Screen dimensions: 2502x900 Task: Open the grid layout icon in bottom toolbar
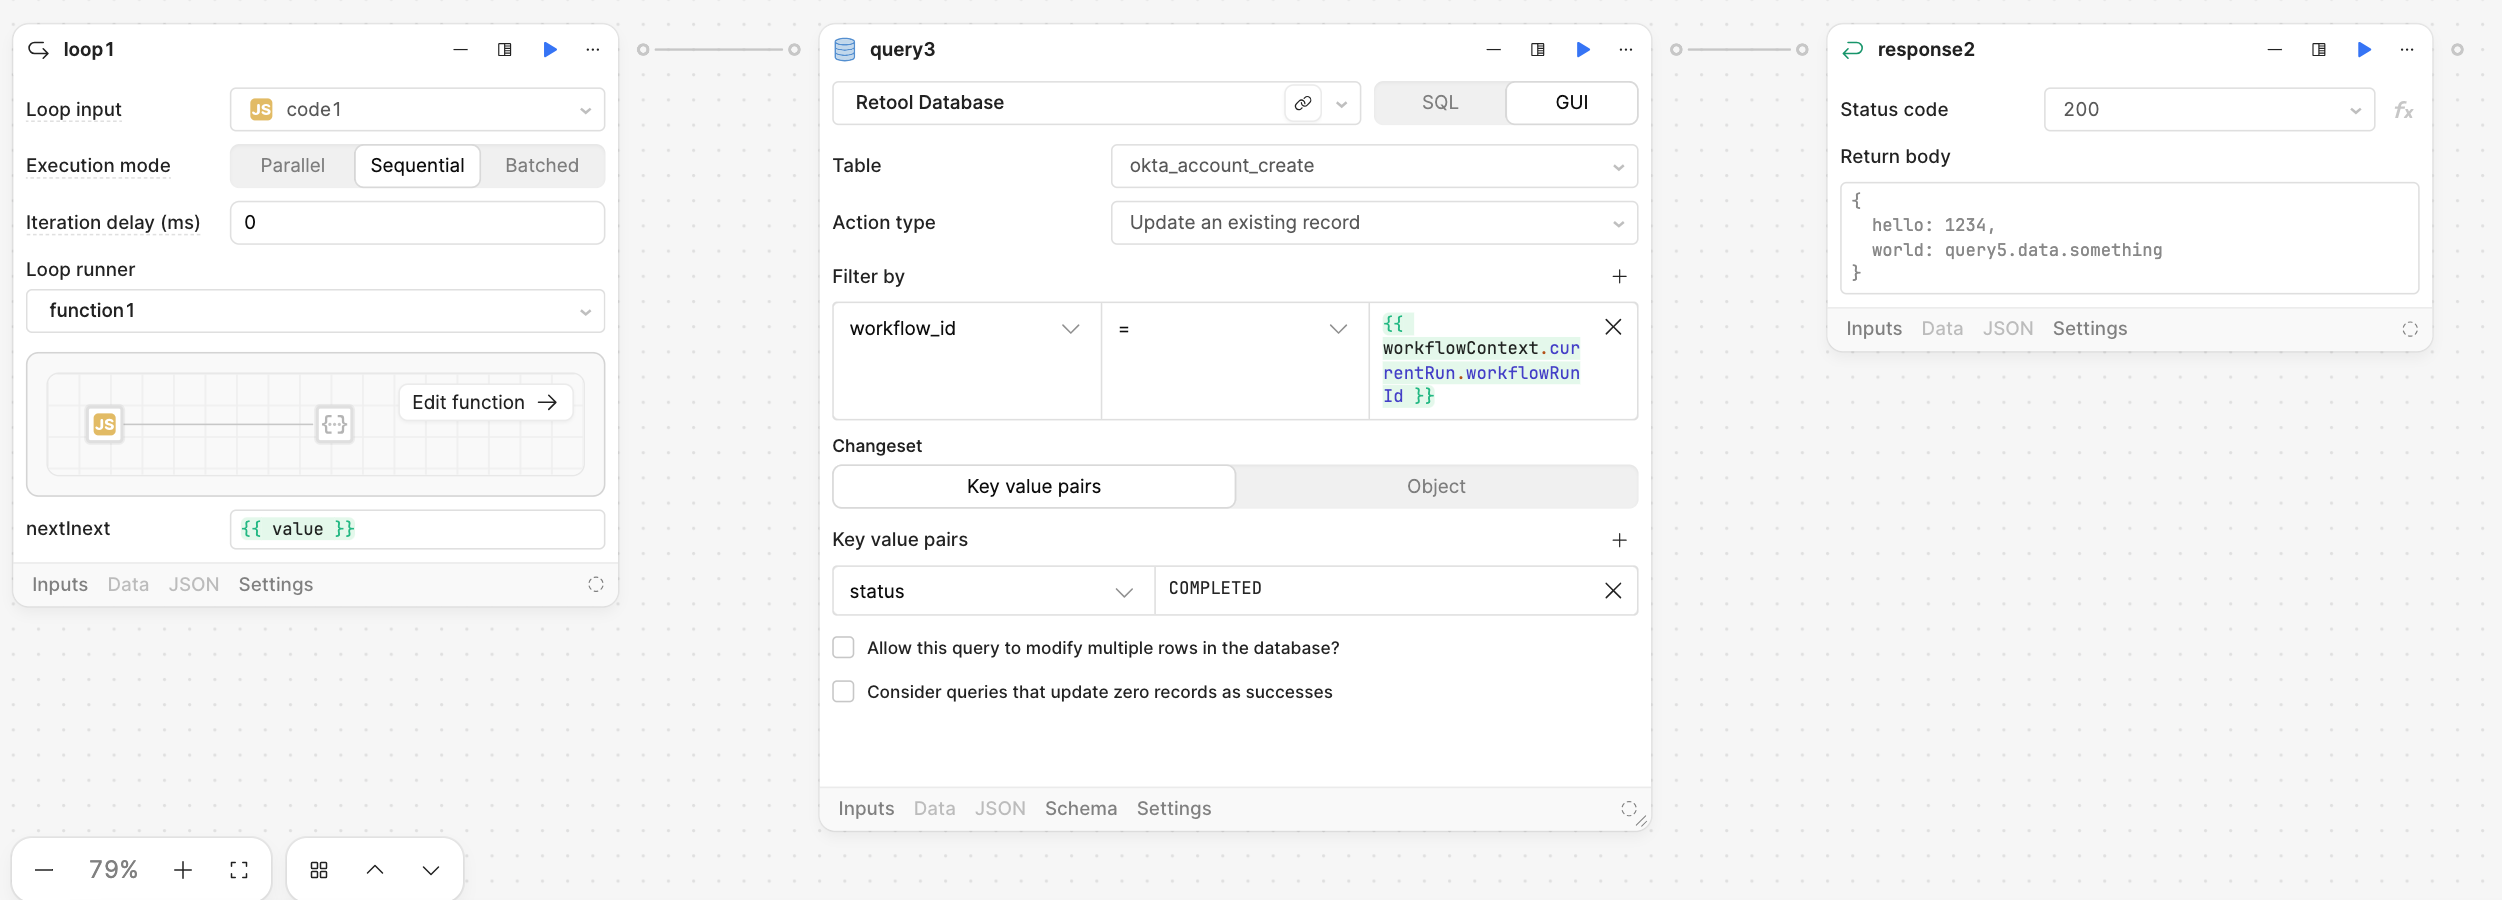point(319,870)
